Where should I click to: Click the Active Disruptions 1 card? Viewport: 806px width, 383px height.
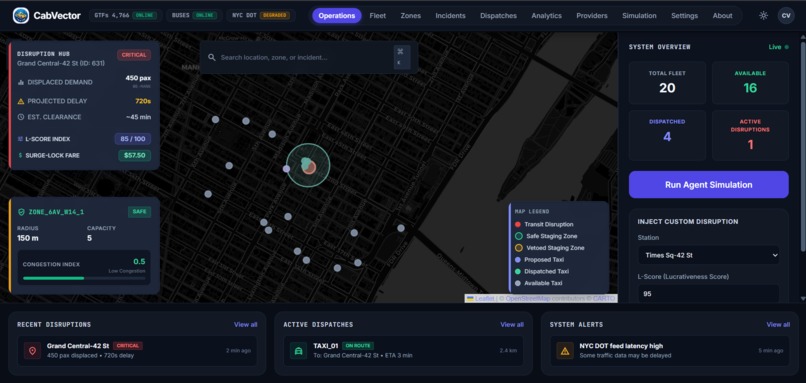point(750,136)
